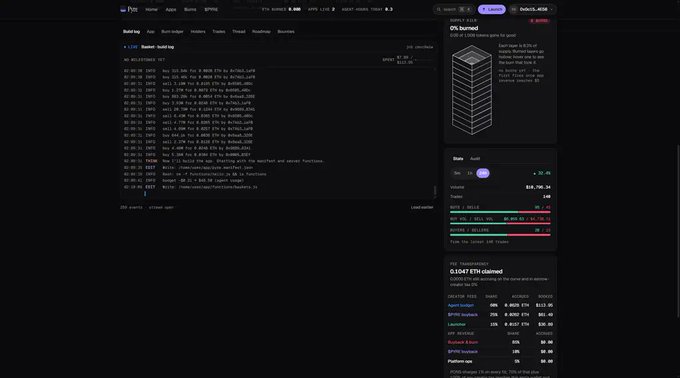Image resolution: width=680 pixels, height=378 pixels.
Task: Click the green percent change value
Action: point(542,173)
